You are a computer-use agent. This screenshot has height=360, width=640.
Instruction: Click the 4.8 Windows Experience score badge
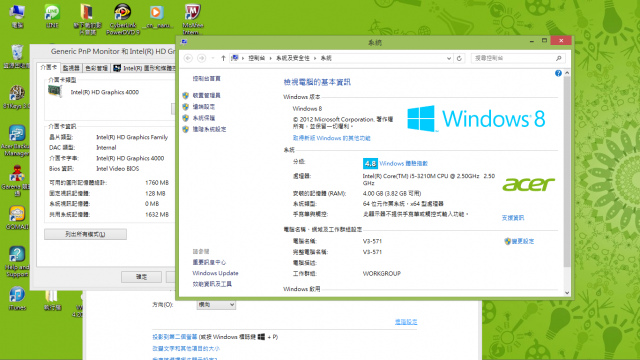(370, 164)
